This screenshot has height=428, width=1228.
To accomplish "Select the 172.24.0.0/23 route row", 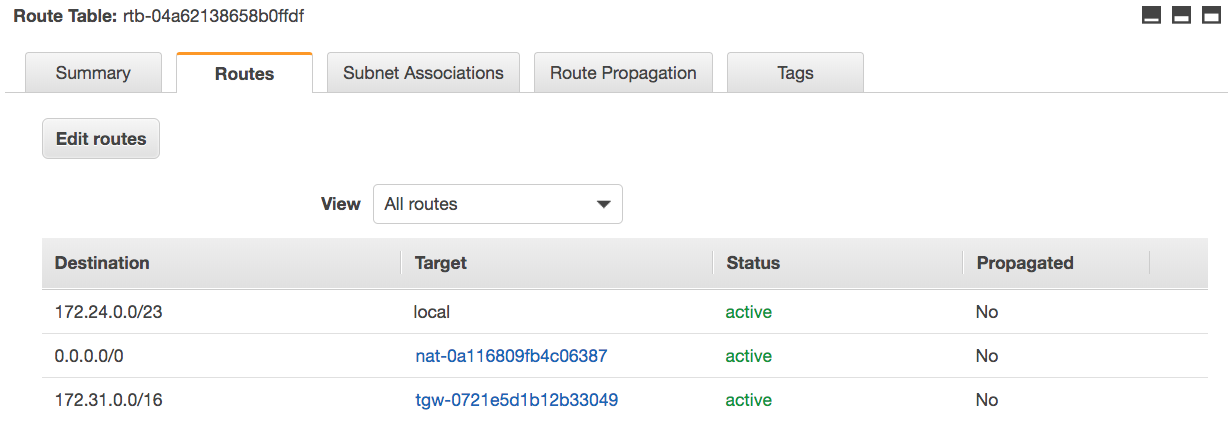I will 625,312.
